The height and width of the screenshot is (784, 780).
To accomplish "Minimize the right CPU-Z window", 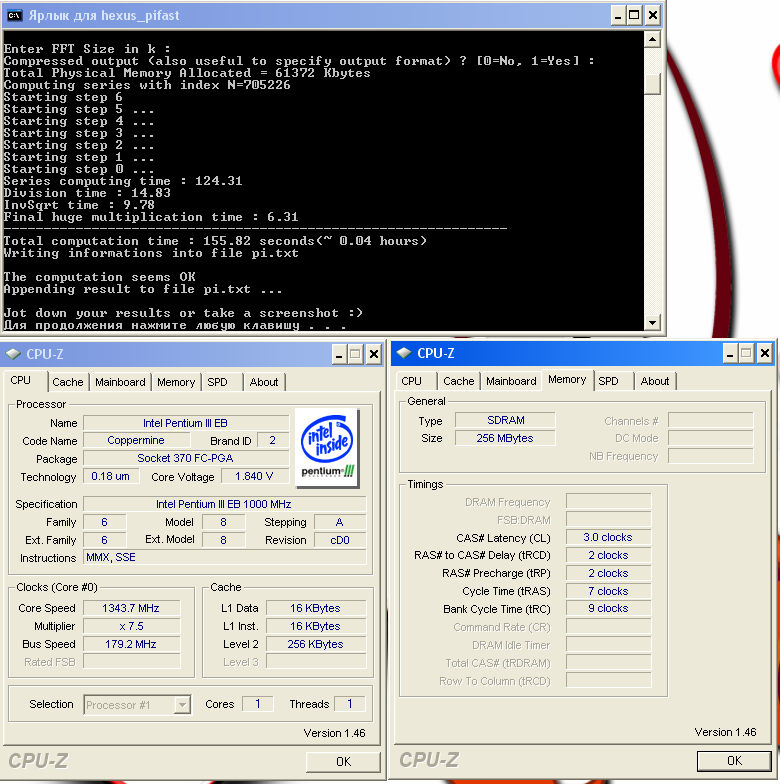I will [x=730, y=354].
